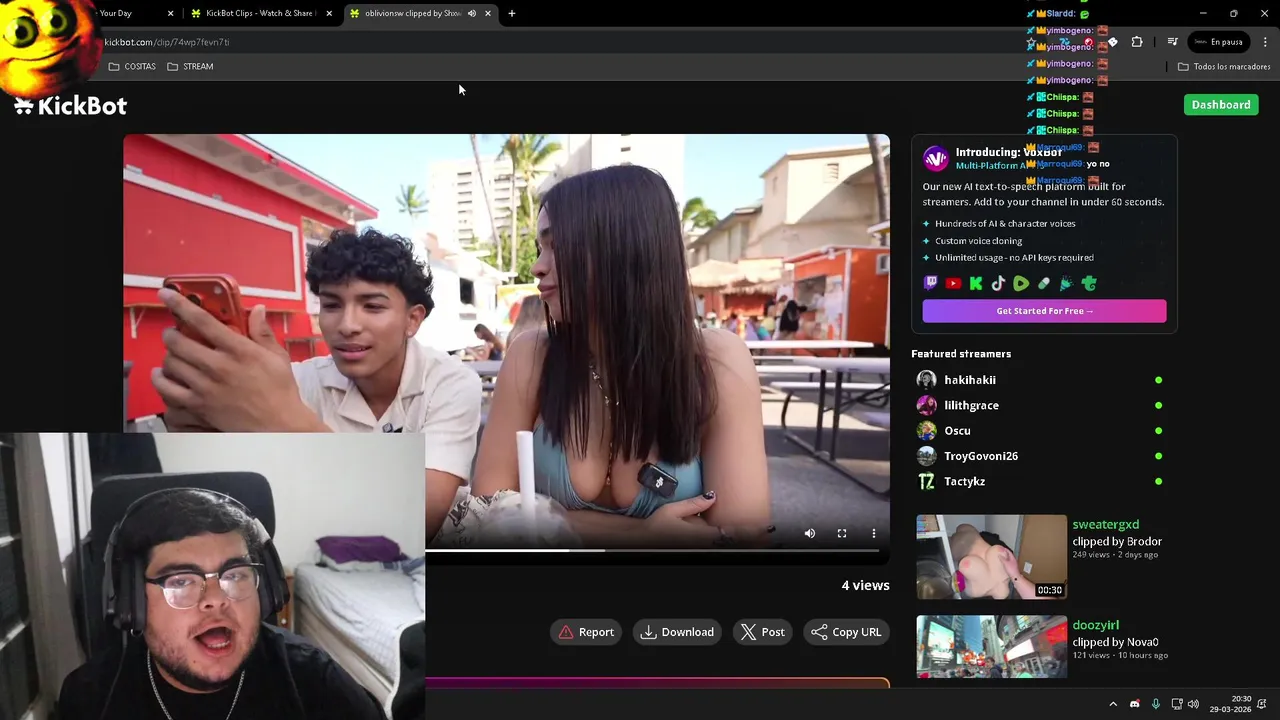Click the YouTube platform icon
This screenshot has height=720, width=1280.
pyautogui.click(x=953, y=284)
